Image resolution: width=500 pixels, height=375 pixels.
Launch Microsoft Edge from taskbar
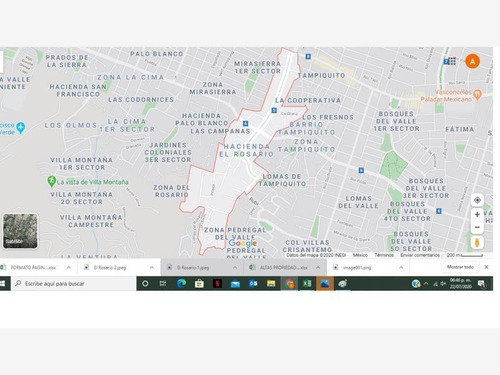pos(181,284)
